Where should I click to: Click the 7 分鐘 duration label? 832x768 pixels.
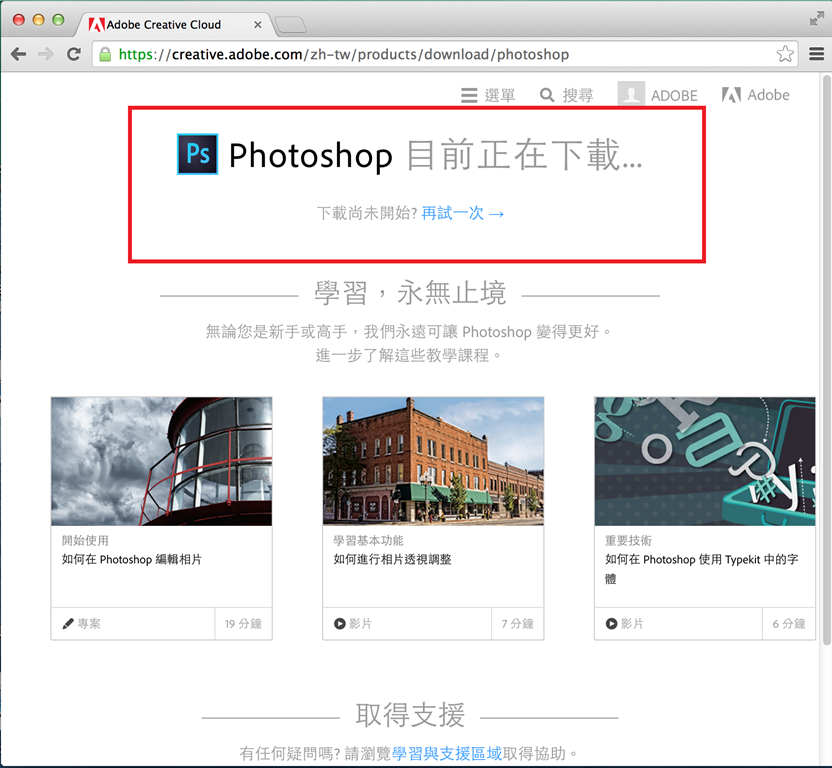point(517,624)
